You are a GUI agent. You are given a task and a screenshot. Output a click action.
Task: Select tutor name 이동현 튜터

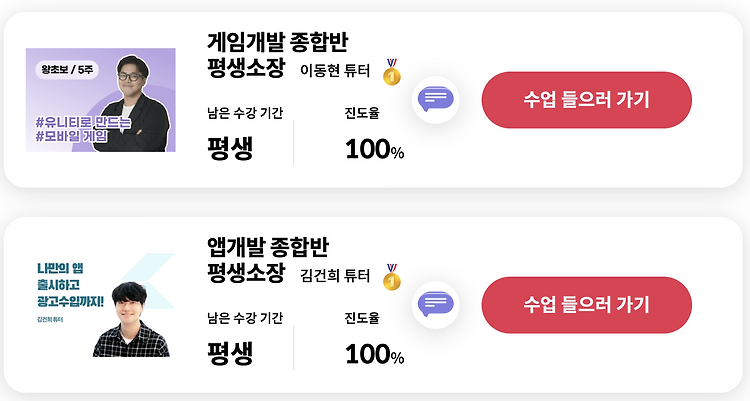335,71
